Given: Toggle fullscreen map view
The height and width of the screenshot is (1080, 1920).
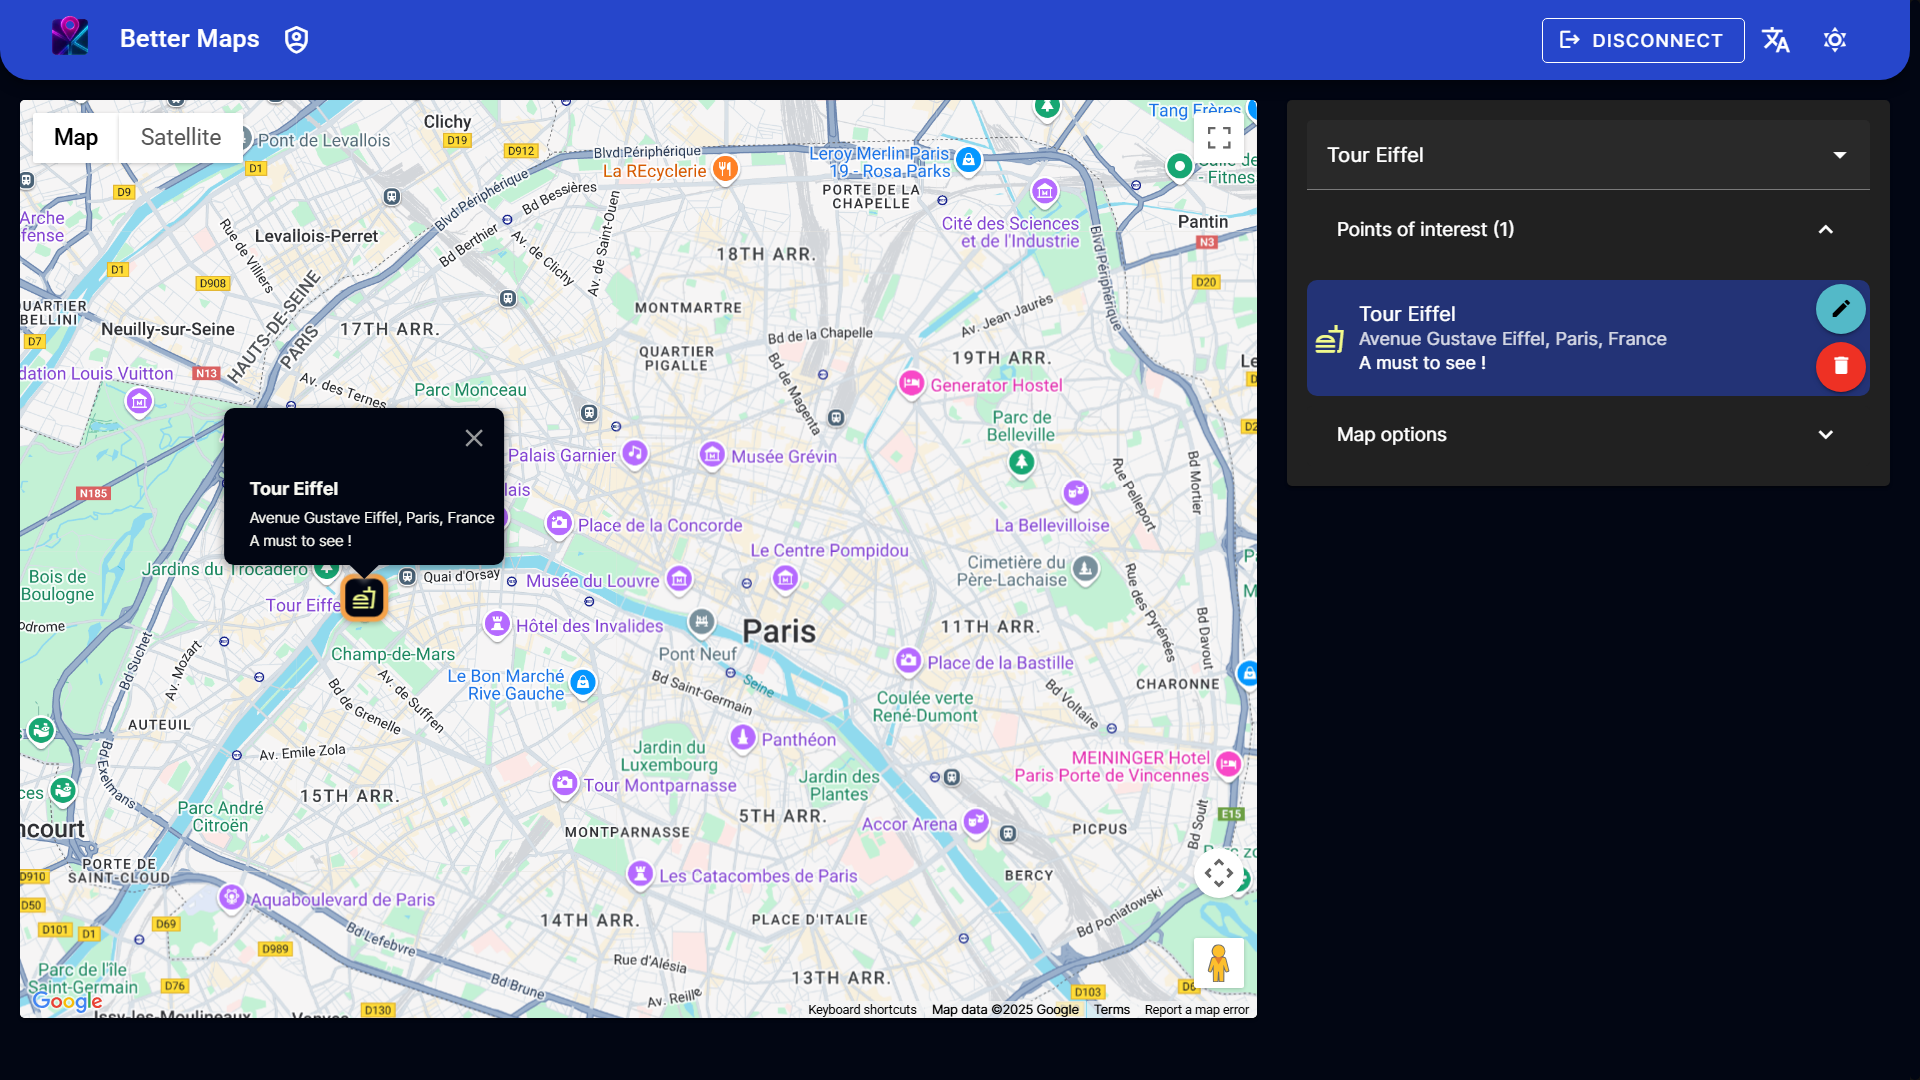Looking at the screenshot, I should pos(1218,138).
